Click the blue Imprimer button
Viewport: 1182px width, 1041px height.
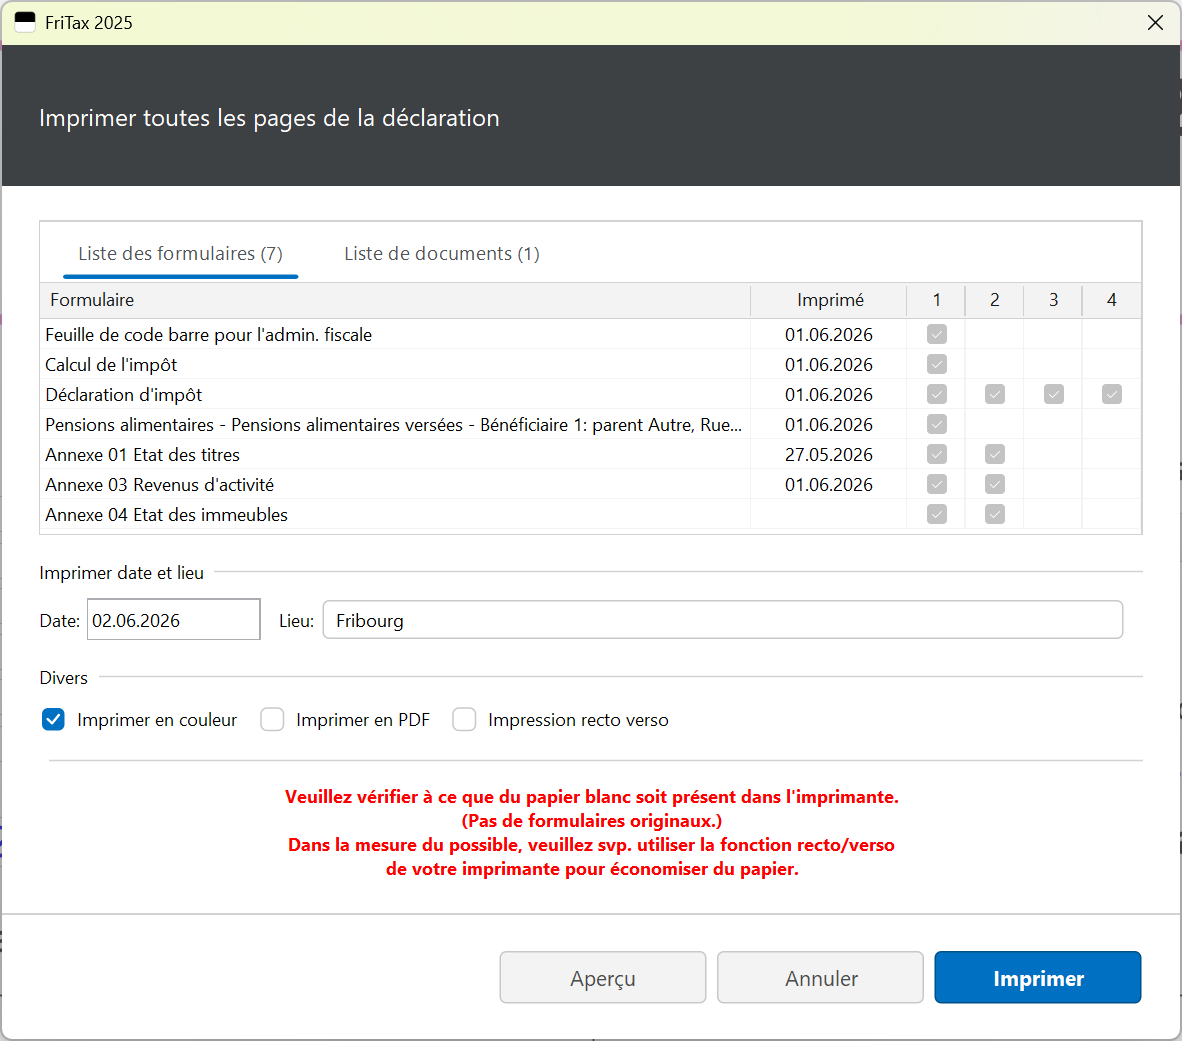[1038, 978]
